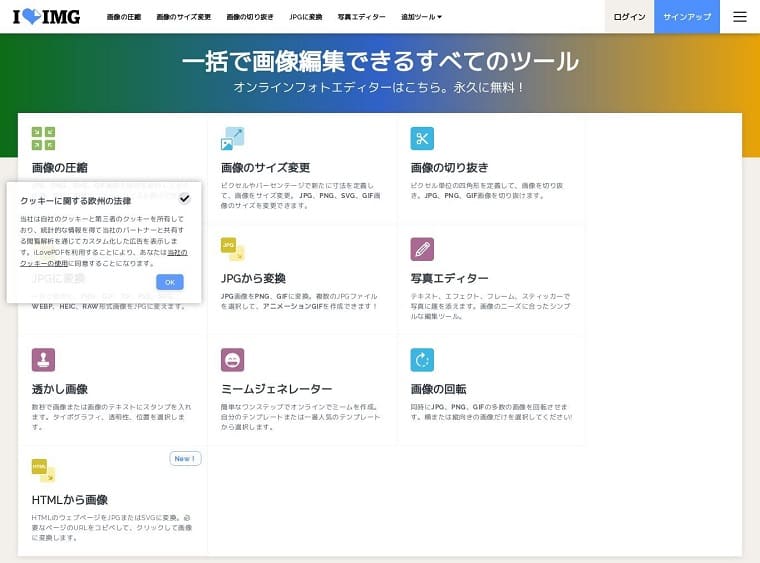Dismiss the cookie notice with the checkmark
760x563 pixels.
(184, 199)
